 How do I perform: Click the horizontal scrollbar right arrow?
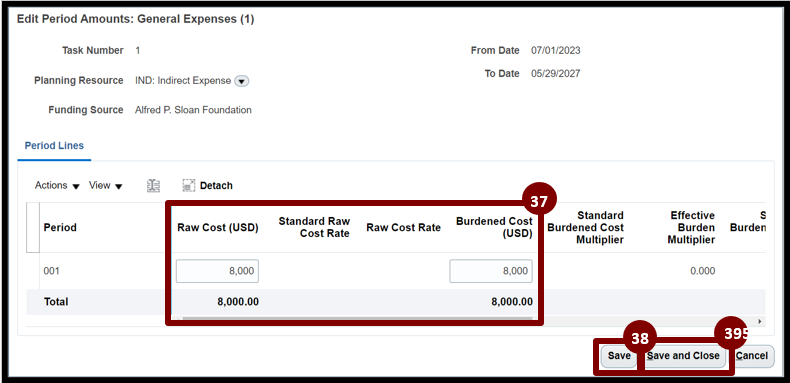(x=760, y=321)
